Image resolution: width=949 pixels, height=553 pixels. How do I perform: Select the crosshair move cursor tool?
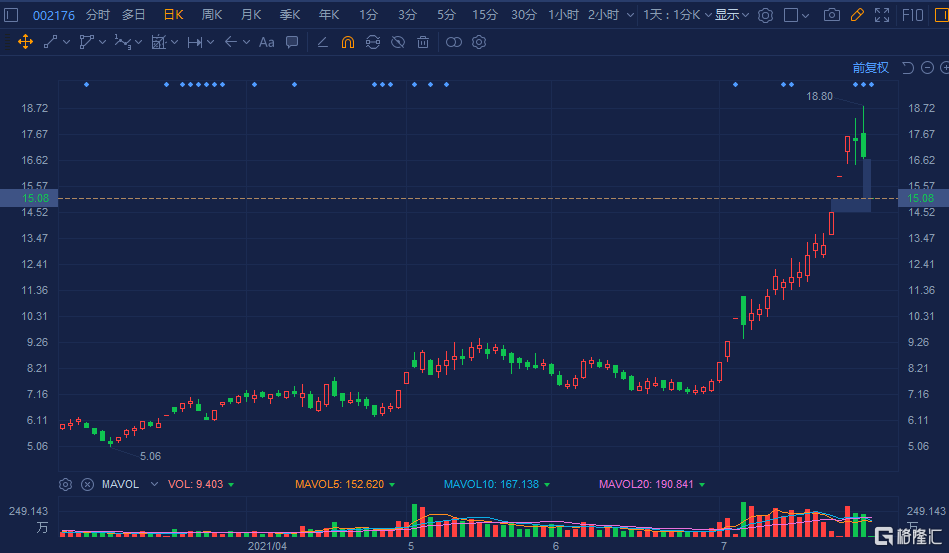[x=25, y=42]
